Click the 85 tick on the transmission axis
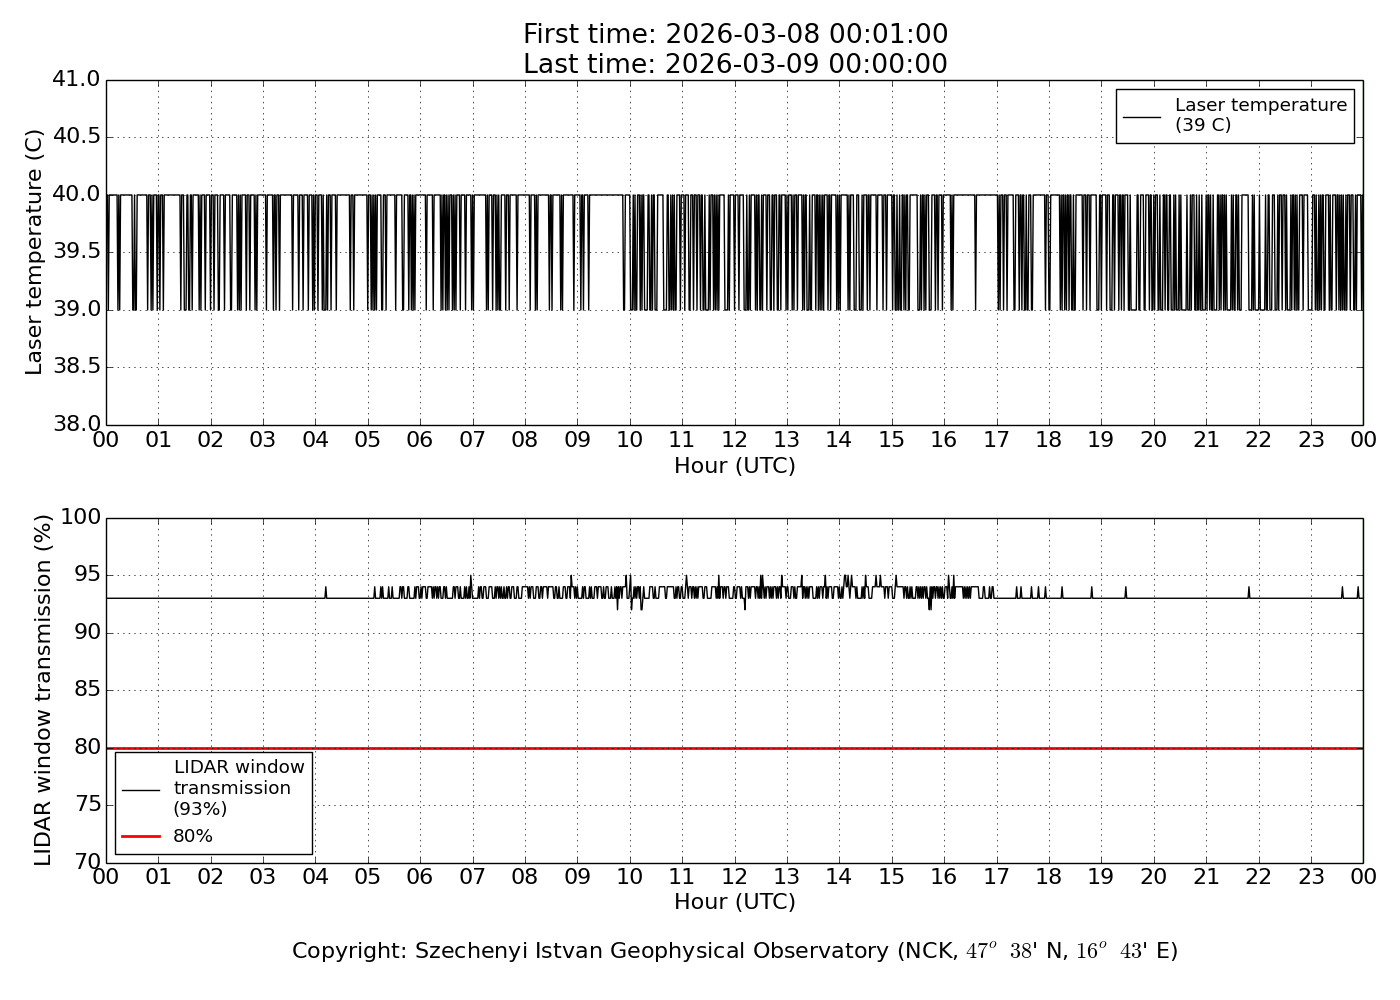 pyautogui.click(x=87, y=690)
